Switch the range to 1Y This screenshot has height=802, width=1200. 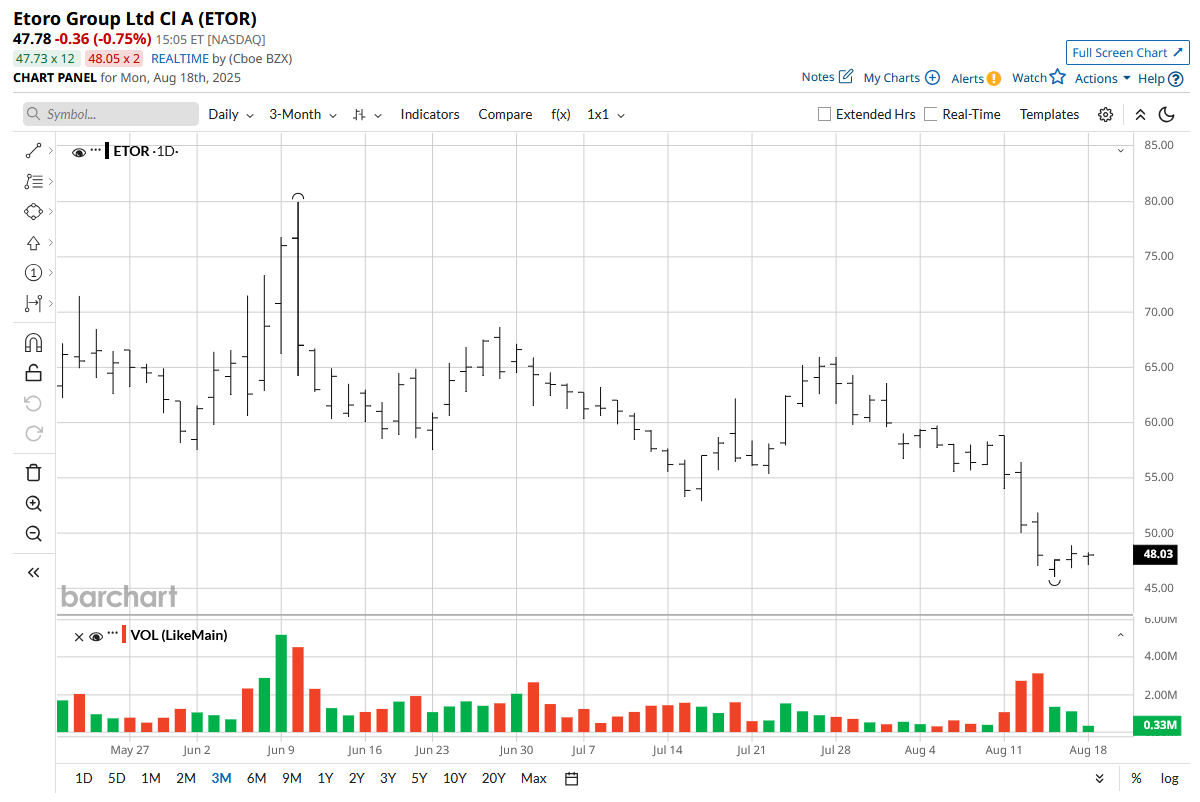click(325, 778)
